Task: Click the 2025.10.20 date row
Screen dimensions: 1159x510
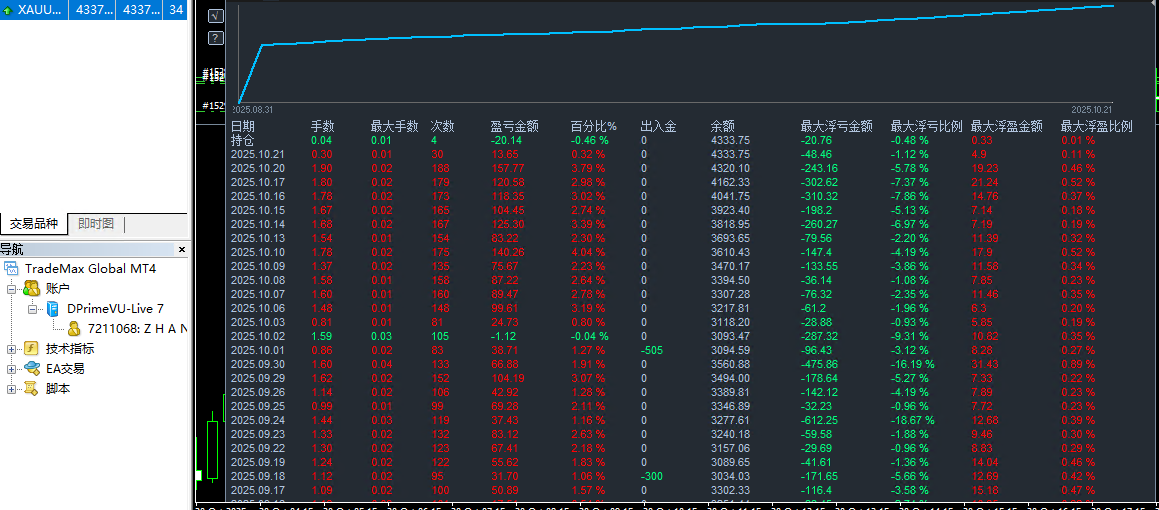Action: tap(259, 168)
